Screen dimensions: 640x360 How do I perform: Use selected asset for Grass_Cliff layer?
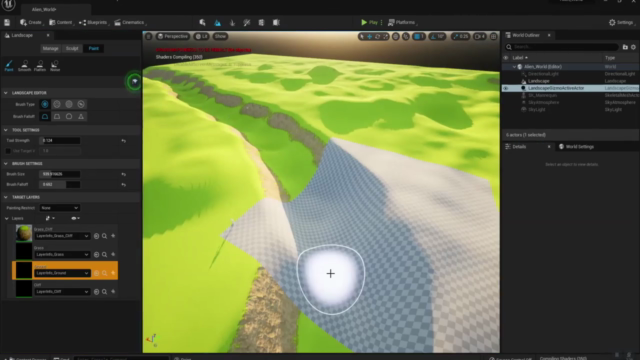pyautogui.click(x=96, y=236)
